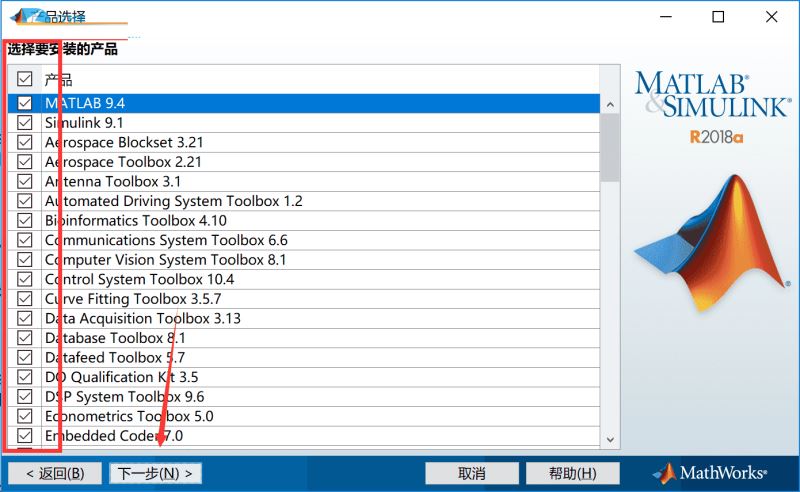
Task: Open help via the 帮助(H) button
Action: (x=572, y=474)
